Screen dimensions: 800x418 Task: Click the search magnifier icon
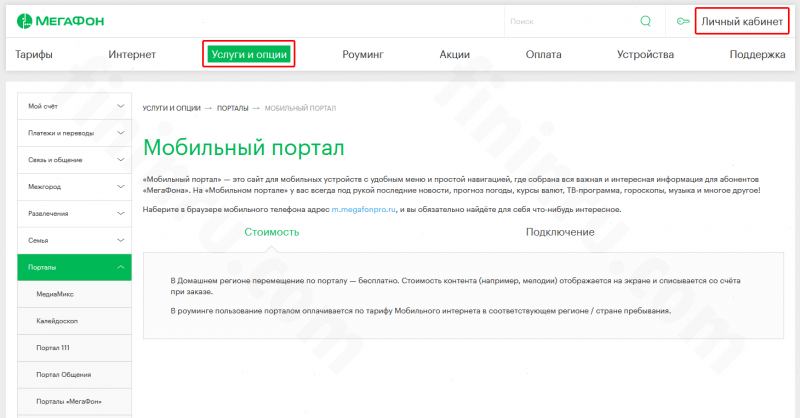pos(645,21)
